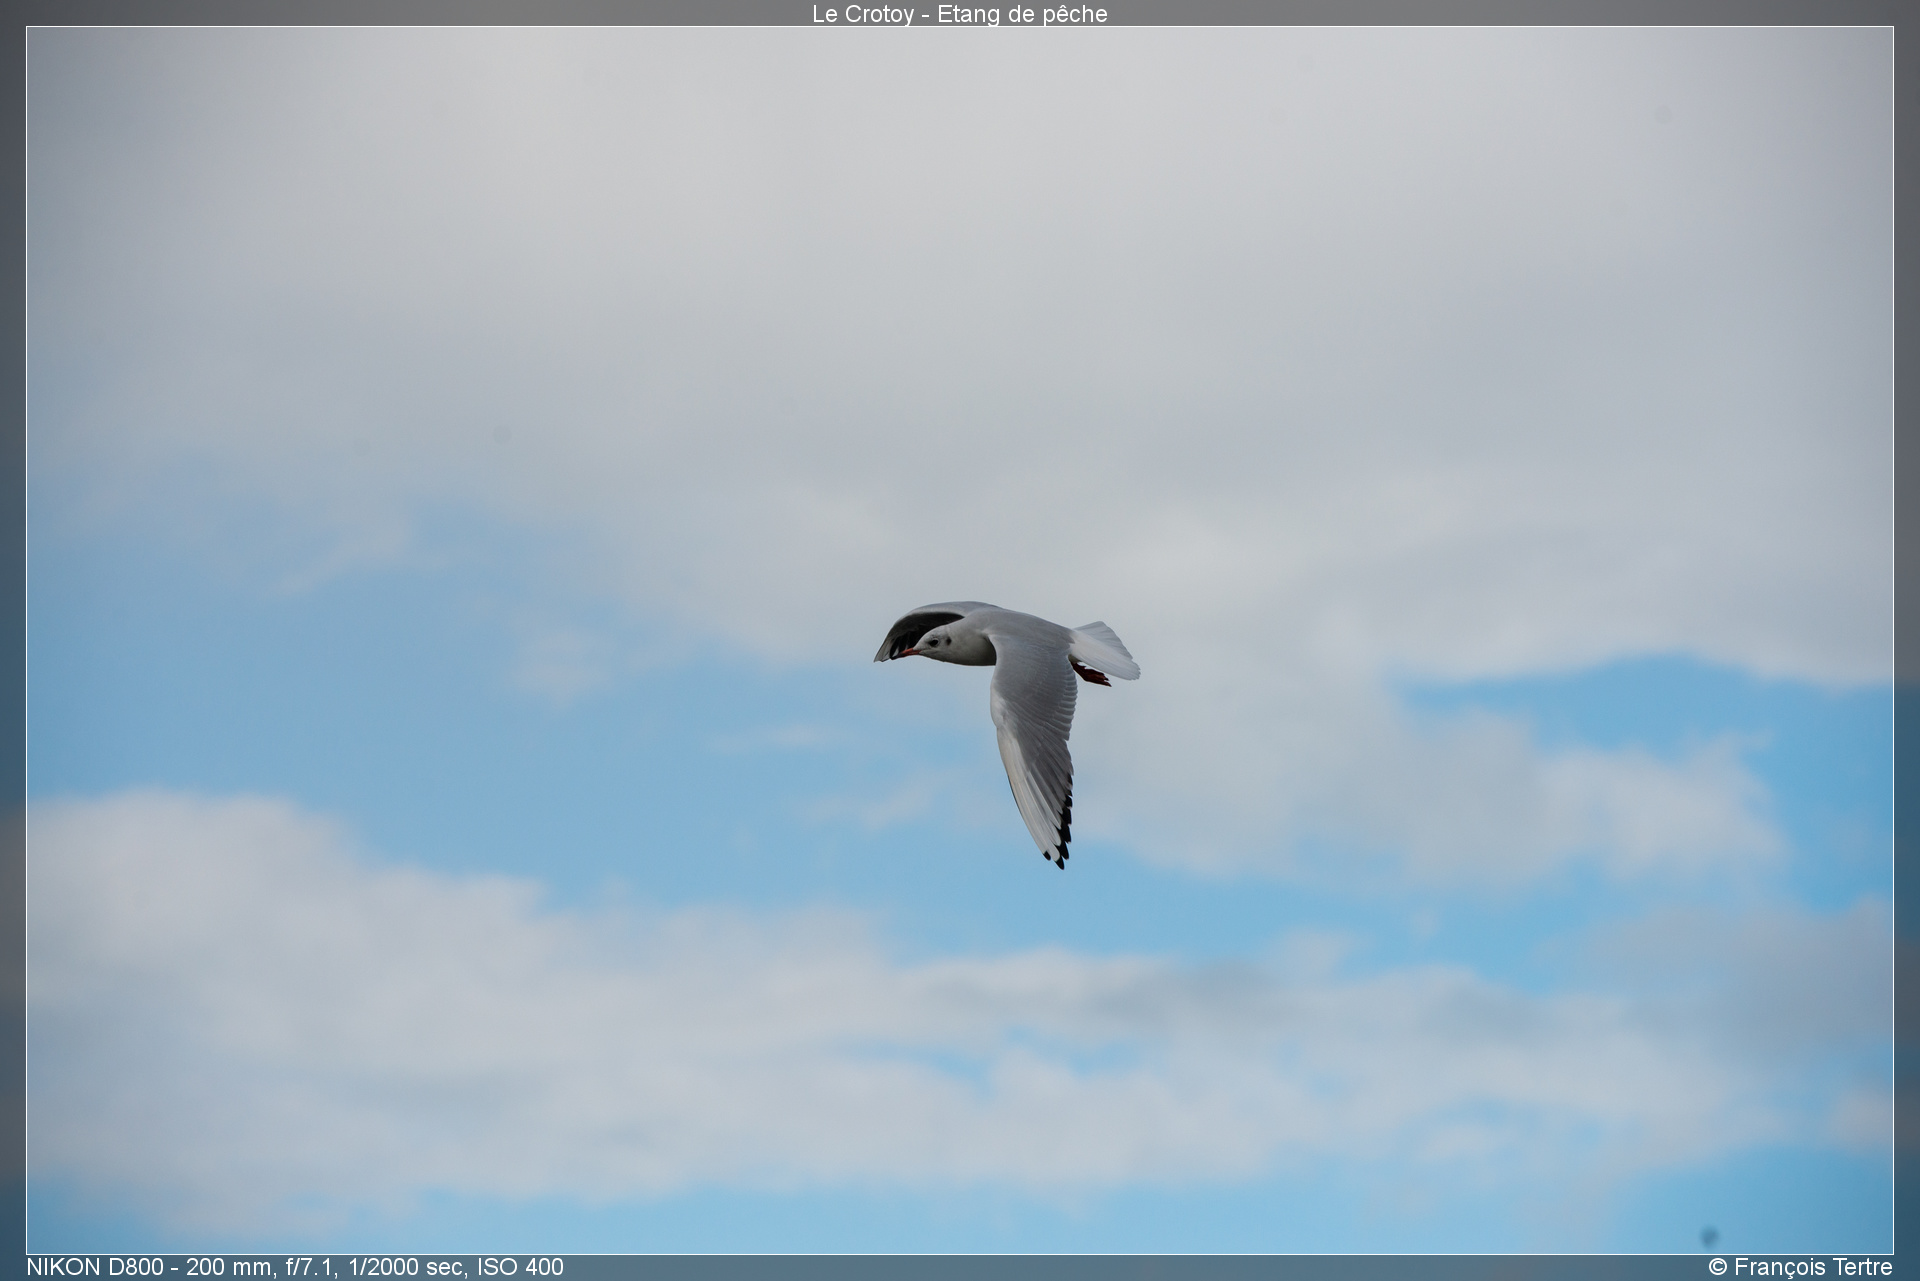This screenshot has height=1281, width=1920.
Task: Click the EXIF text 'NIKON D800 - 200 mm, f/7.1, 1/2000 sec, ISO 400'
Action: pos(295,1267)
